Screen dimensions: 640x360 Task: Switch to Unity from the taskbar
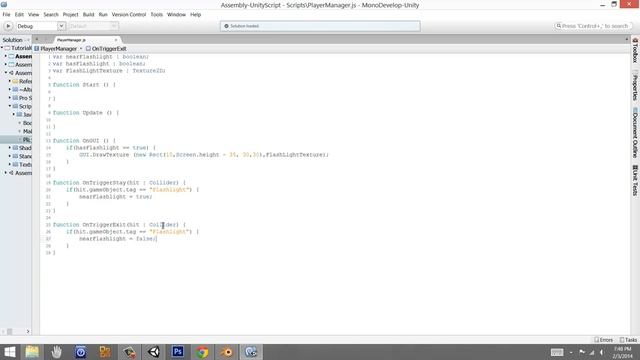154,352
